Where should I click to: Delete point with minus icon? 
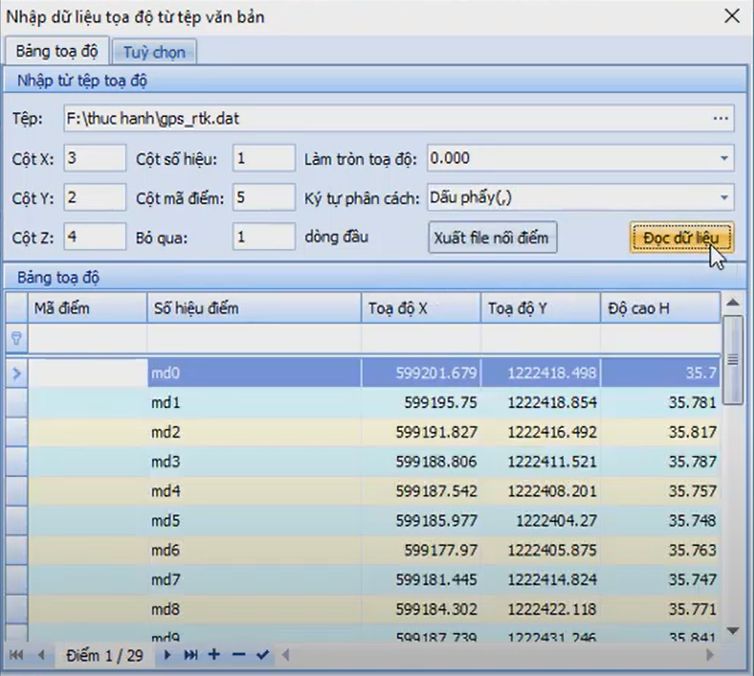coord(238,655)
